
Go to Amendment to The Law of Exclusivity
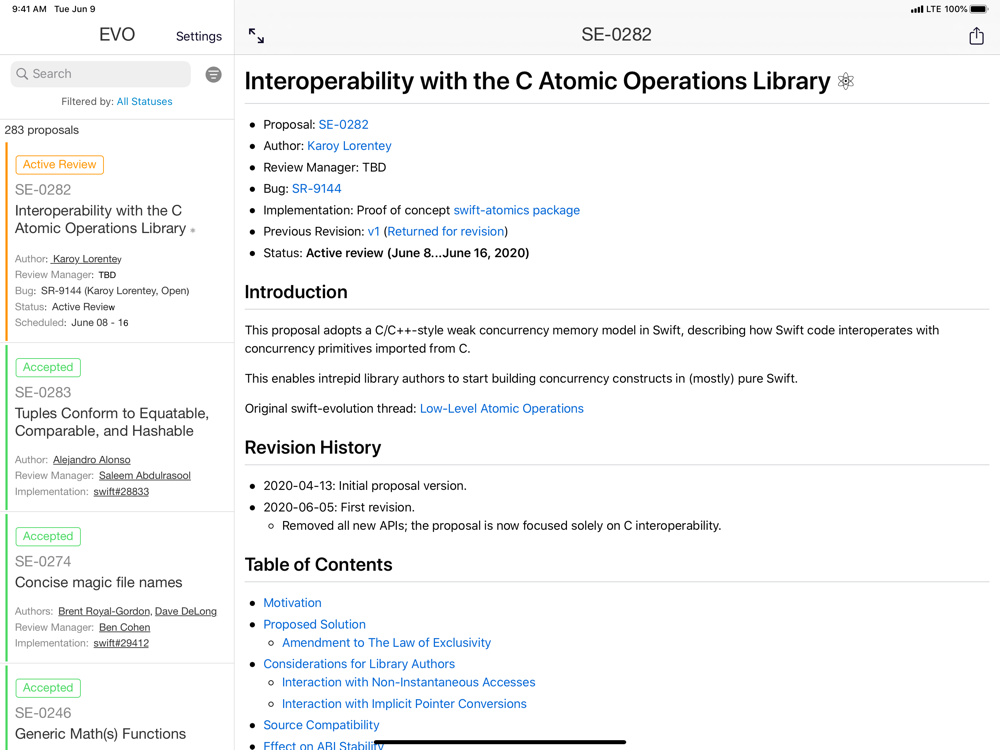(x=386, y=643)
